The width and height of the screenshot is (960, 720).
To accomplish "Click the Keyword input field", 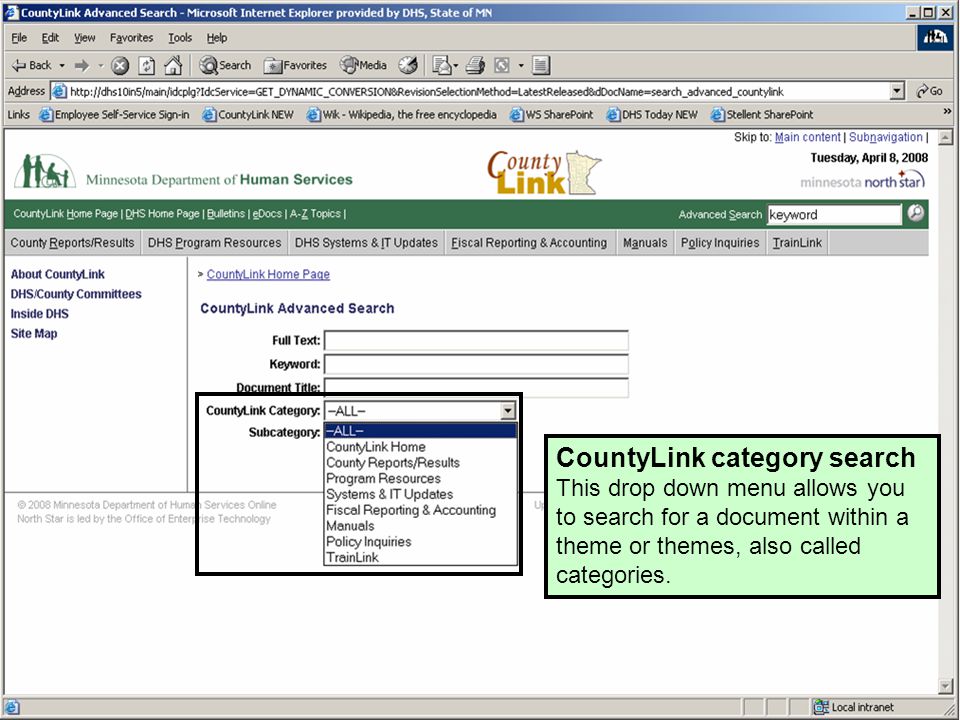I will pyautogui.click(x=476, y=364).
